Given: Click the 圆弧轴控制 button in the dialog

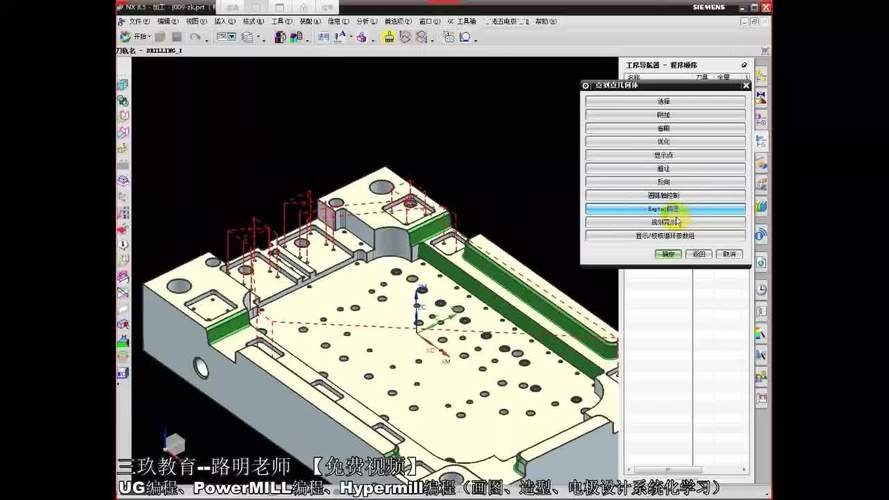Looking at the screenshot, I should coord(665,196).
